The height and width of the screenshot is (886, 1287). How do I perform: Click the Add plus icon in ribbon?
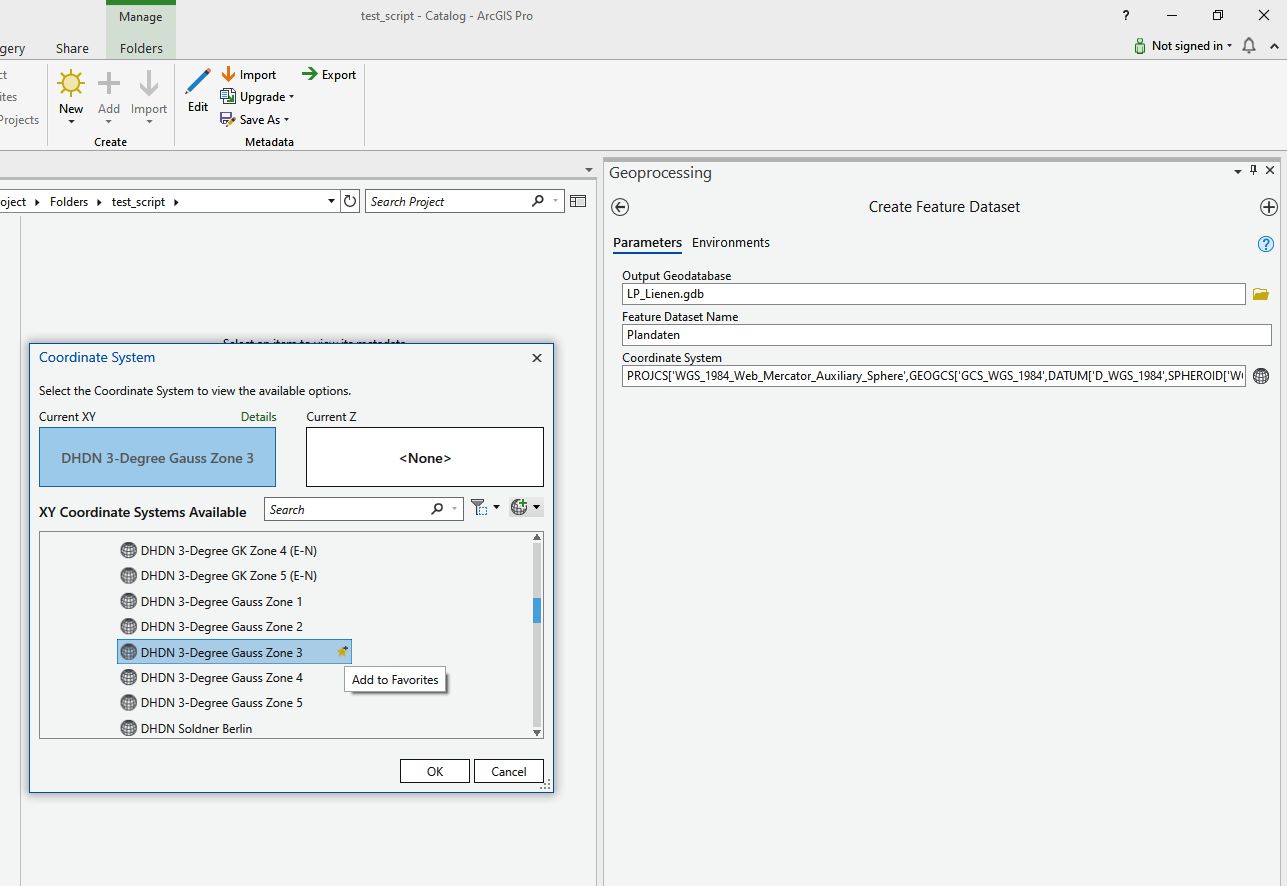109,83
